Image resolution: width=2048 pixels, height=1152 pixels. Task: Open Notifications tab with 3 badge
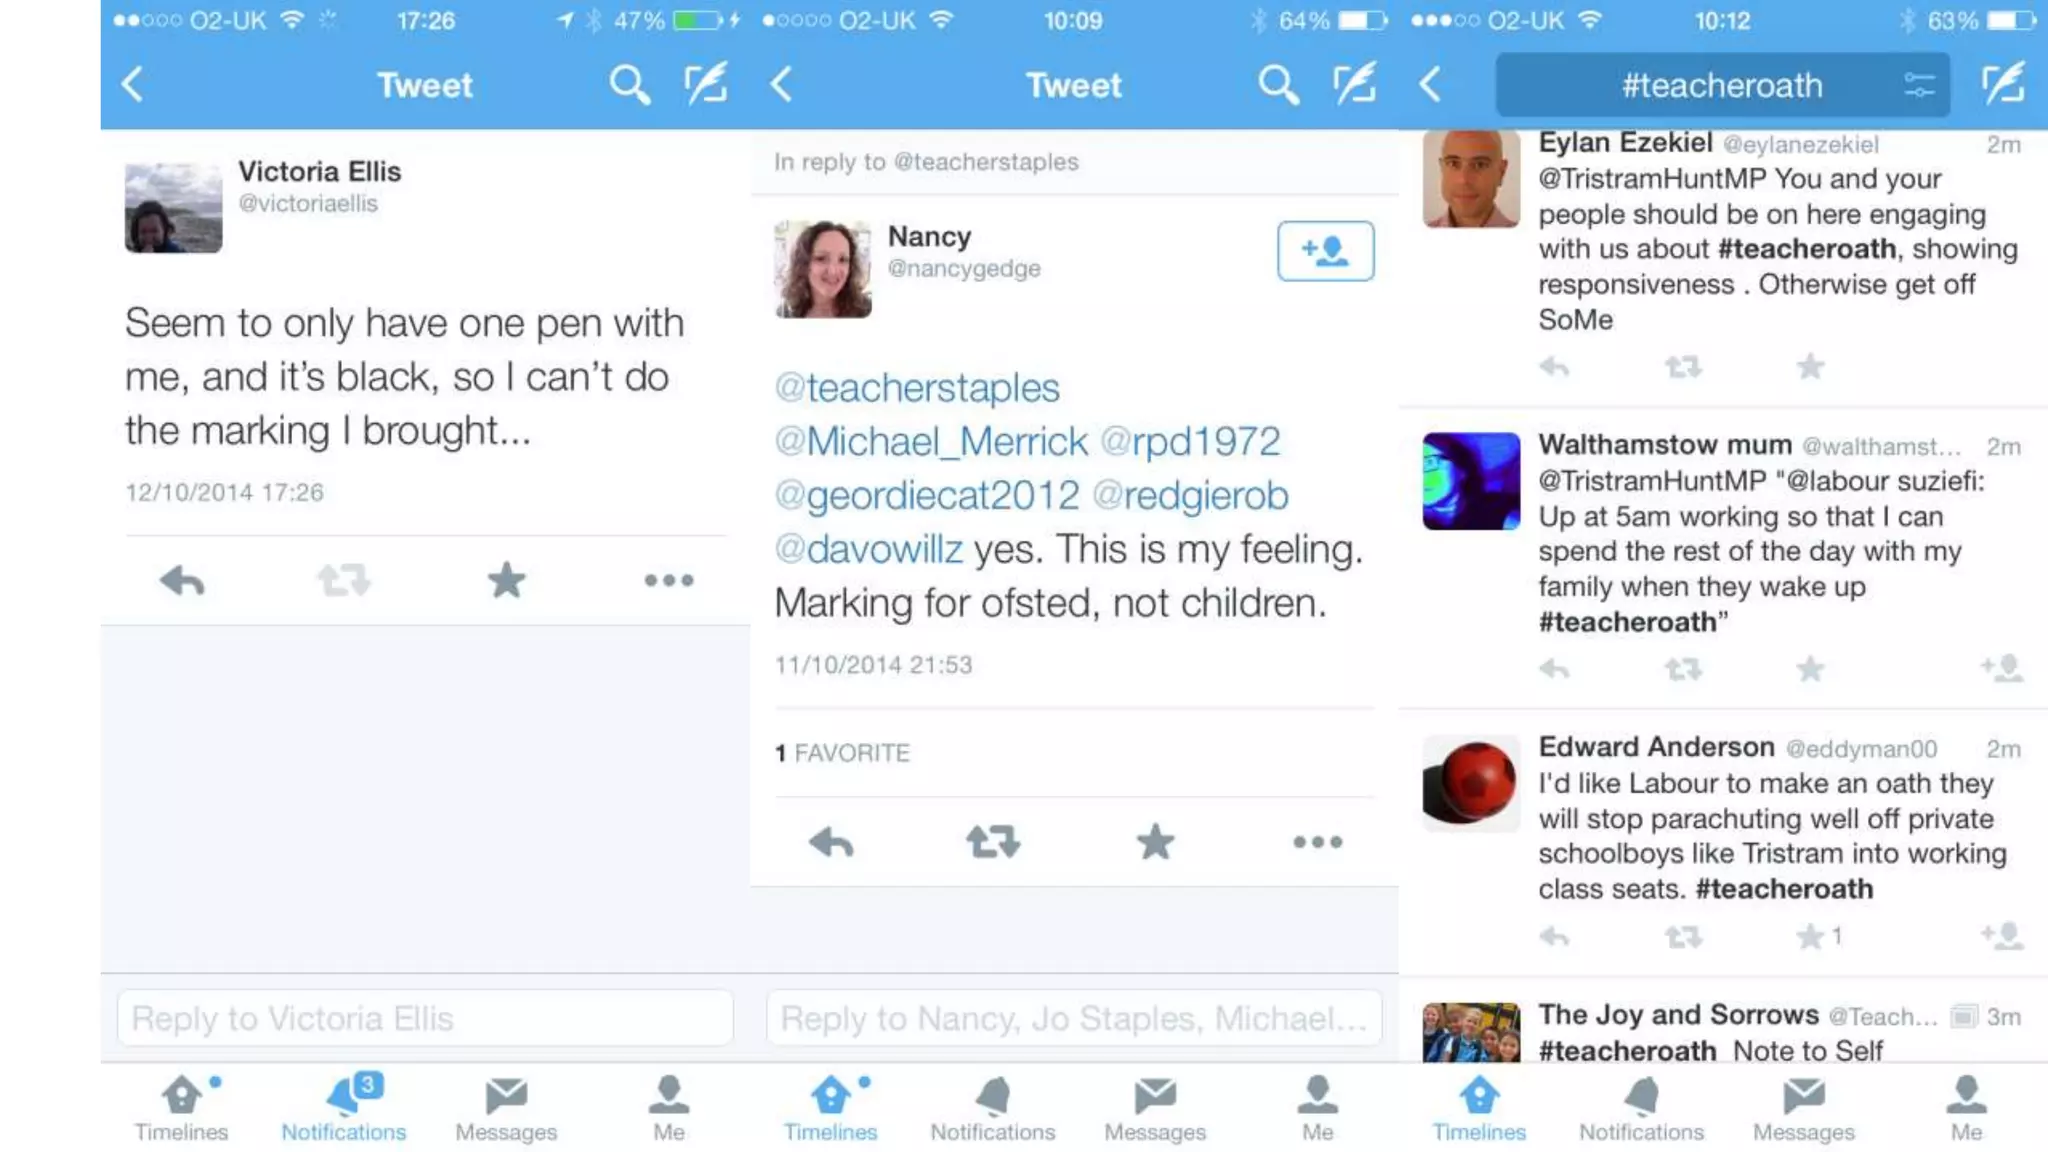pyautogui.click(x=343, y=1108)
